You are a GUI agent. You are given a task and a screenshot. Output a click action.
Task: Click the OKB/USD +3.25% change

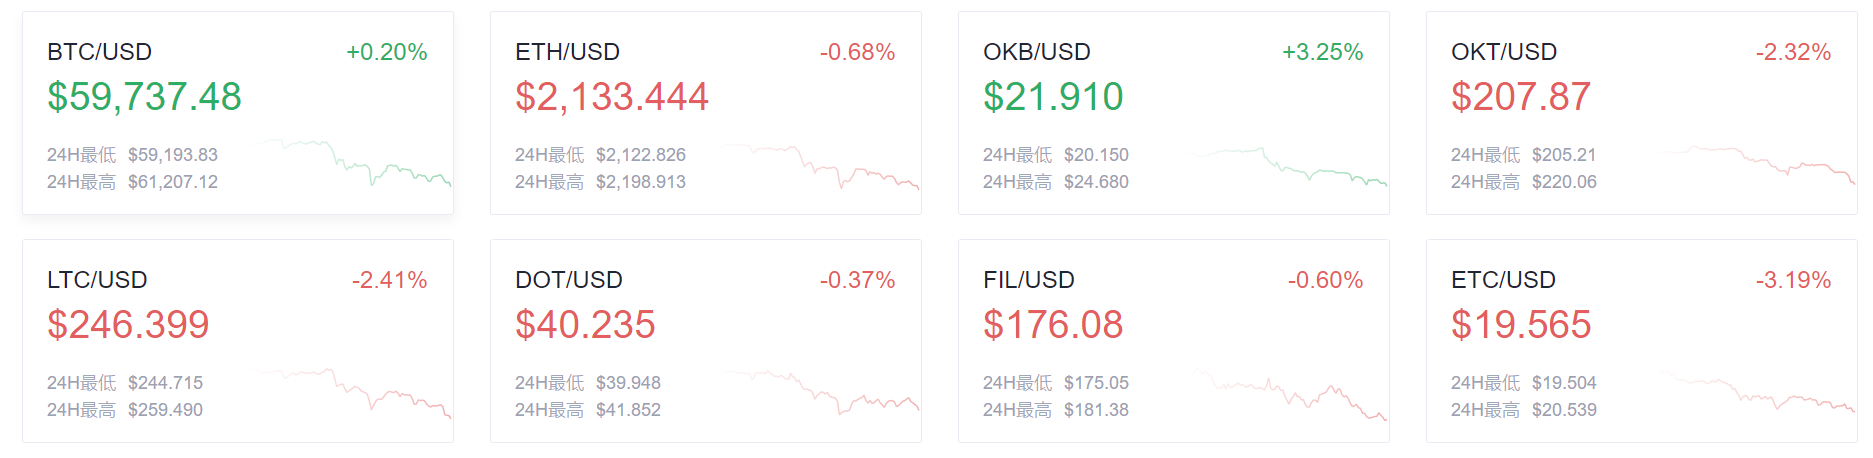[x=1323, y=52]
